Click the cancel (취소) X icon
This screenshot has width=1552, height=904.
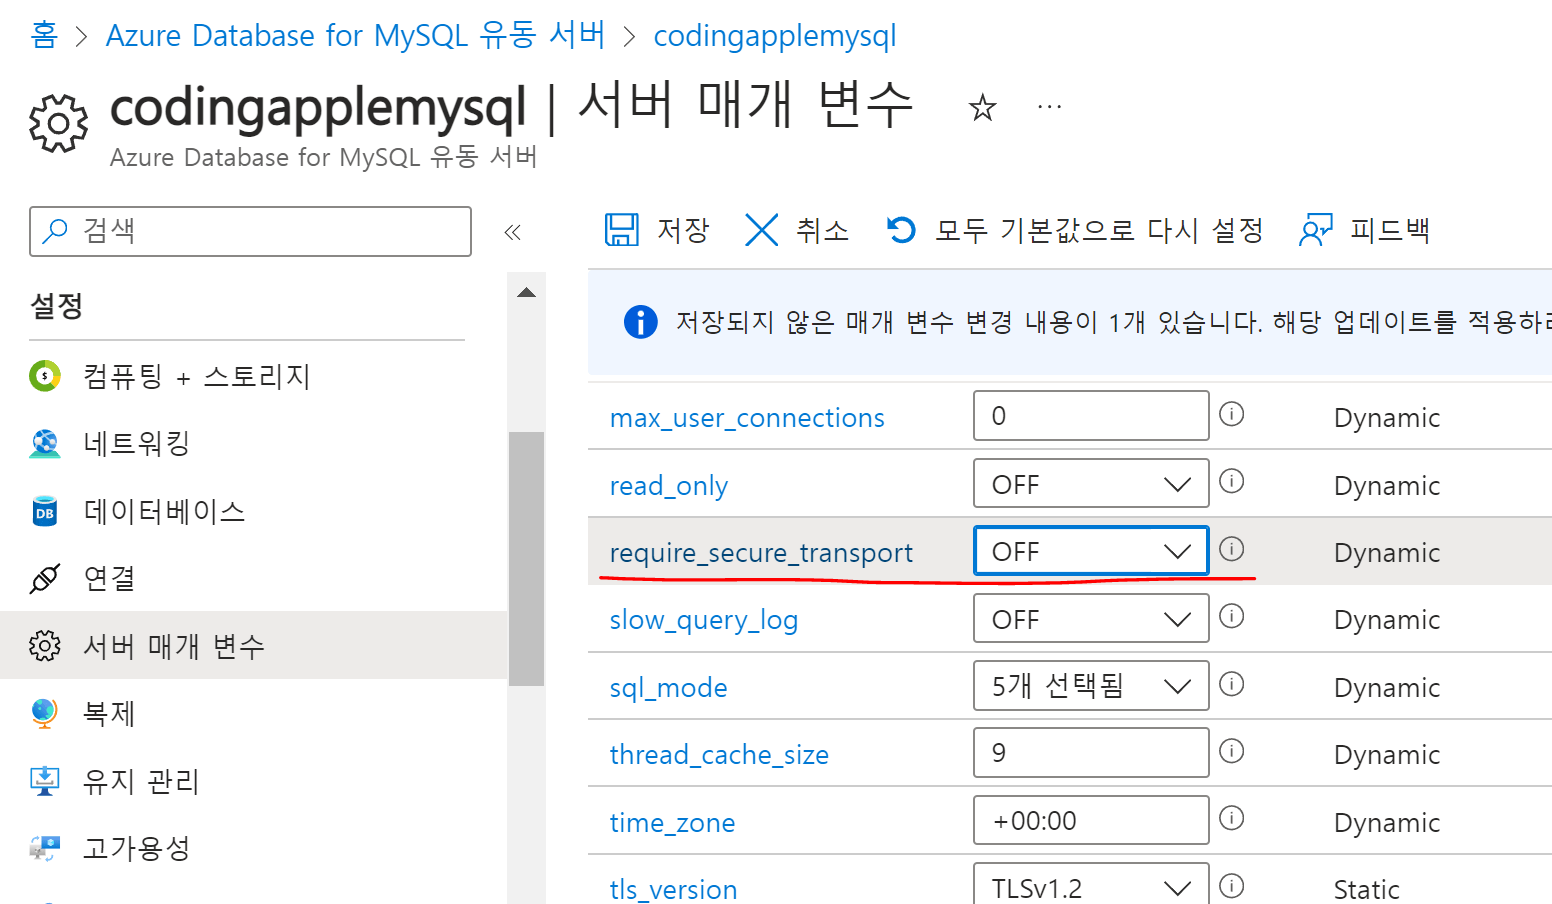coord(761,230)
